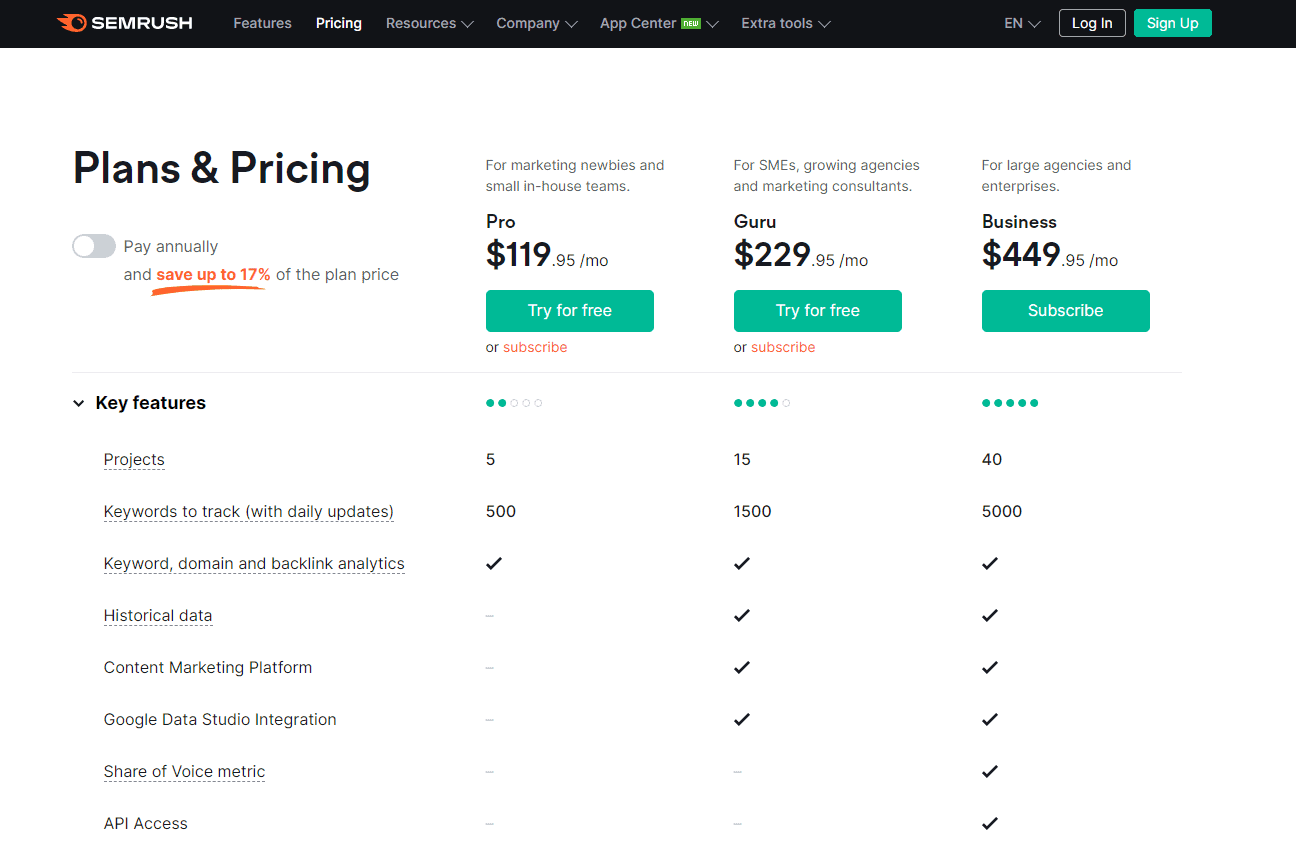Open the App Center dropdown
This screenshot has height=848, width=1296.
click(x=659, y=23)
